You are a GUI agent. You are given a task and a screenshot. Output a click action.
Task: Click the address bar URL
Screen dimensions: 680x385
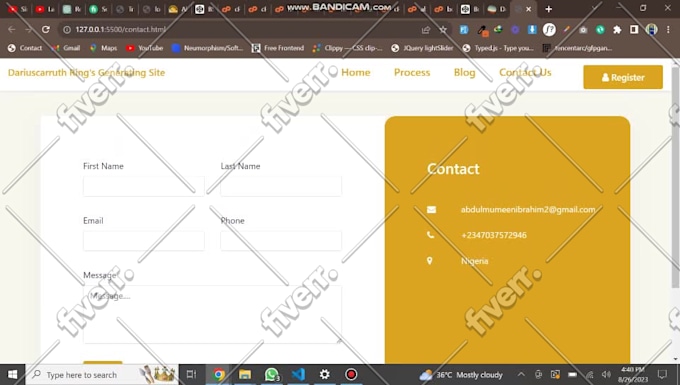[x=120, y=29]
